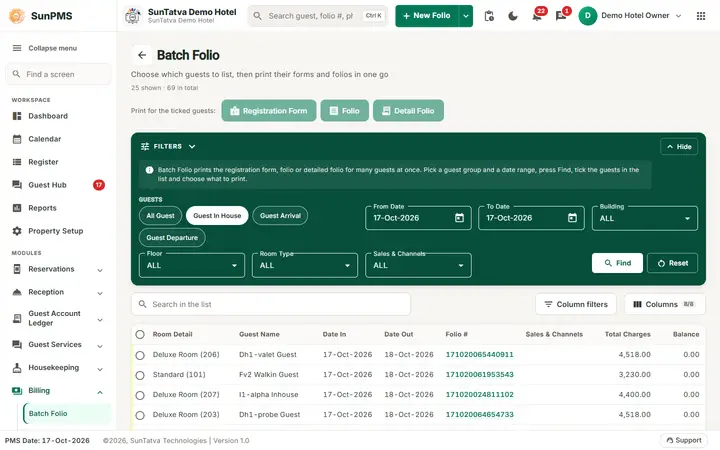720x450 pixels.
Task: Tick the select-all circle in table header
Action: pos(140,334)
